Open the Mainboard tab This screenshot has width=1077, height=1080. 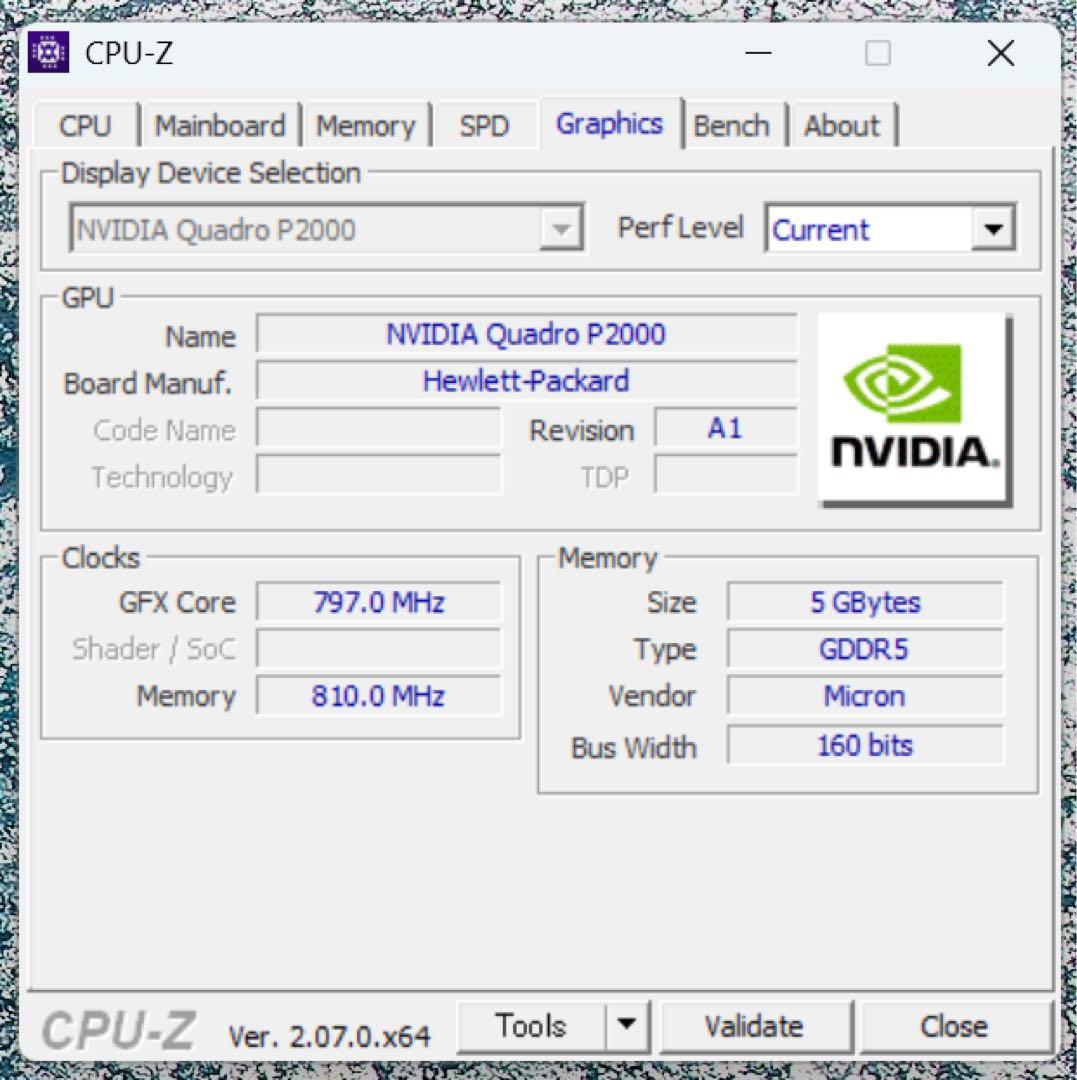coord(219,125)
